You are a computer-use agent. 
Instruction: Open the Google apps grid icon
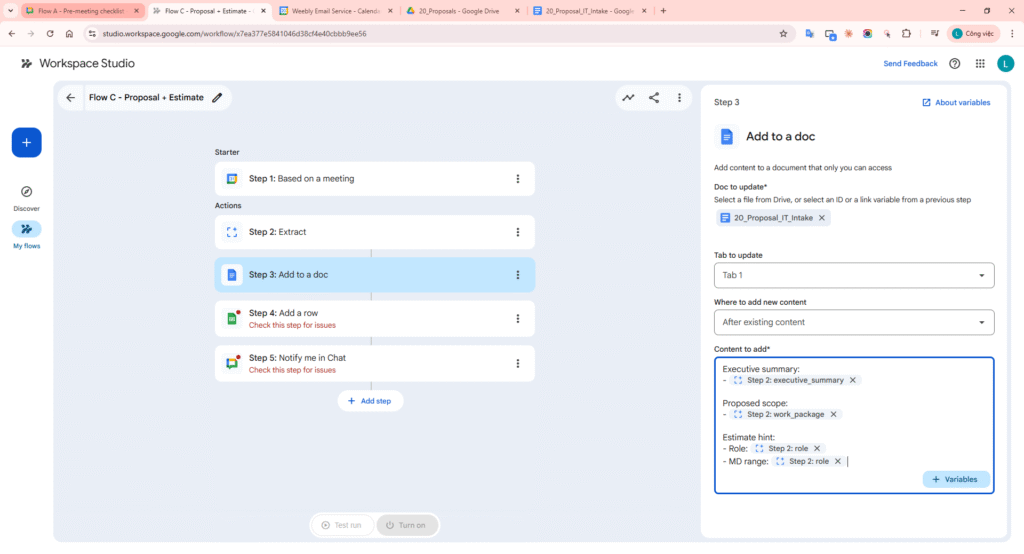coord(980,64)
